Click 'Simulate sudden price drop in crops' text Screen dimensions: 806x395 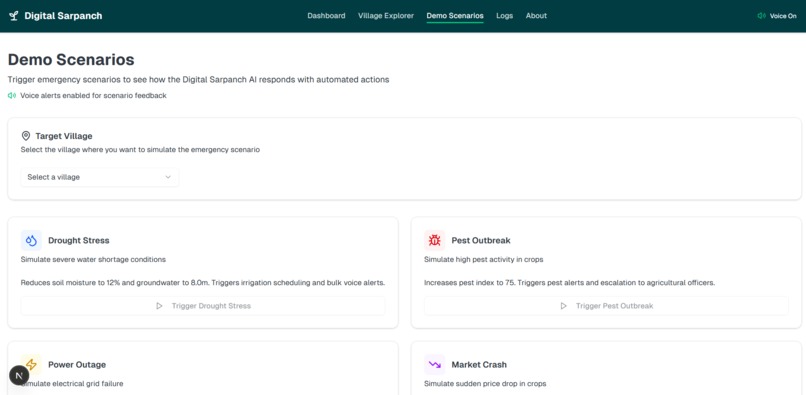tap(485, 384)
